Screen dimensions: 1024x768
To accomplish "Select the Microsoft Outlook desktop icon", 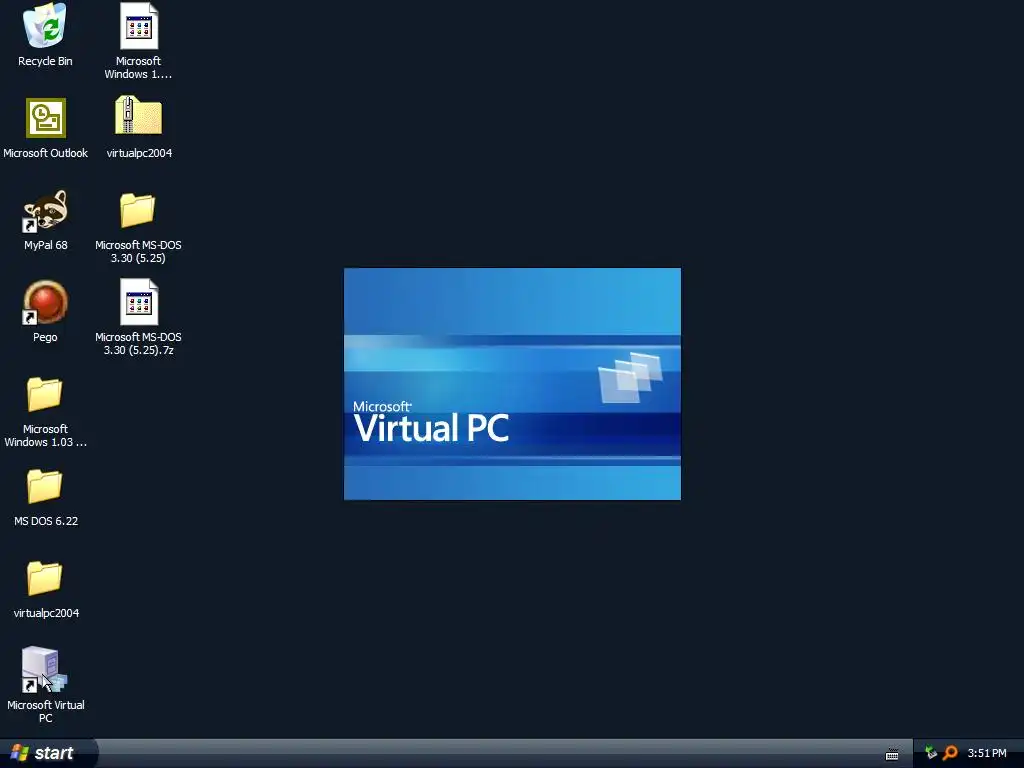I will coord(46,118).
